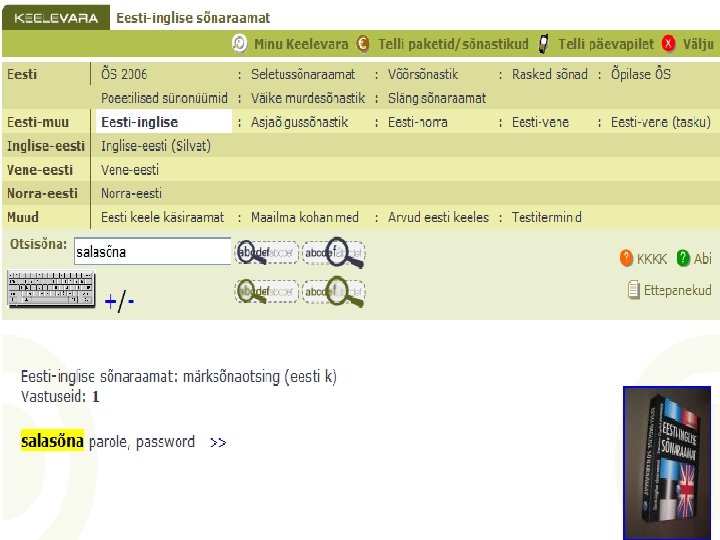
Task: Open Telli päevapilet link
Action: tap(606, 44)
